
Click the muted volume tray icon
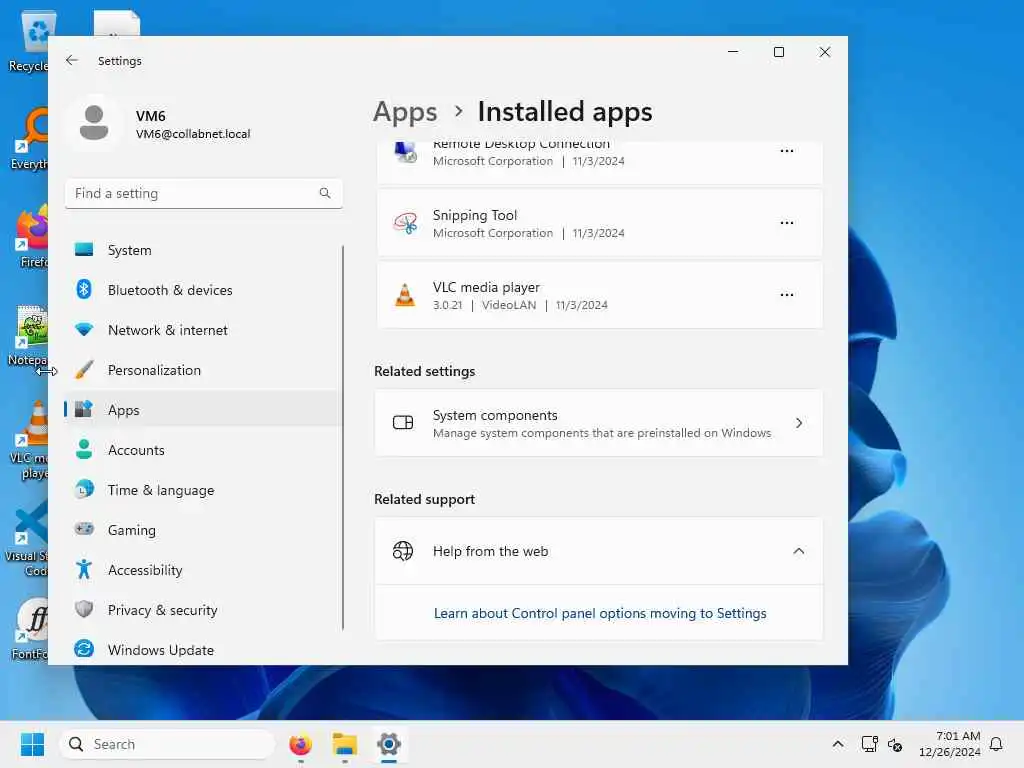(895, 744)
